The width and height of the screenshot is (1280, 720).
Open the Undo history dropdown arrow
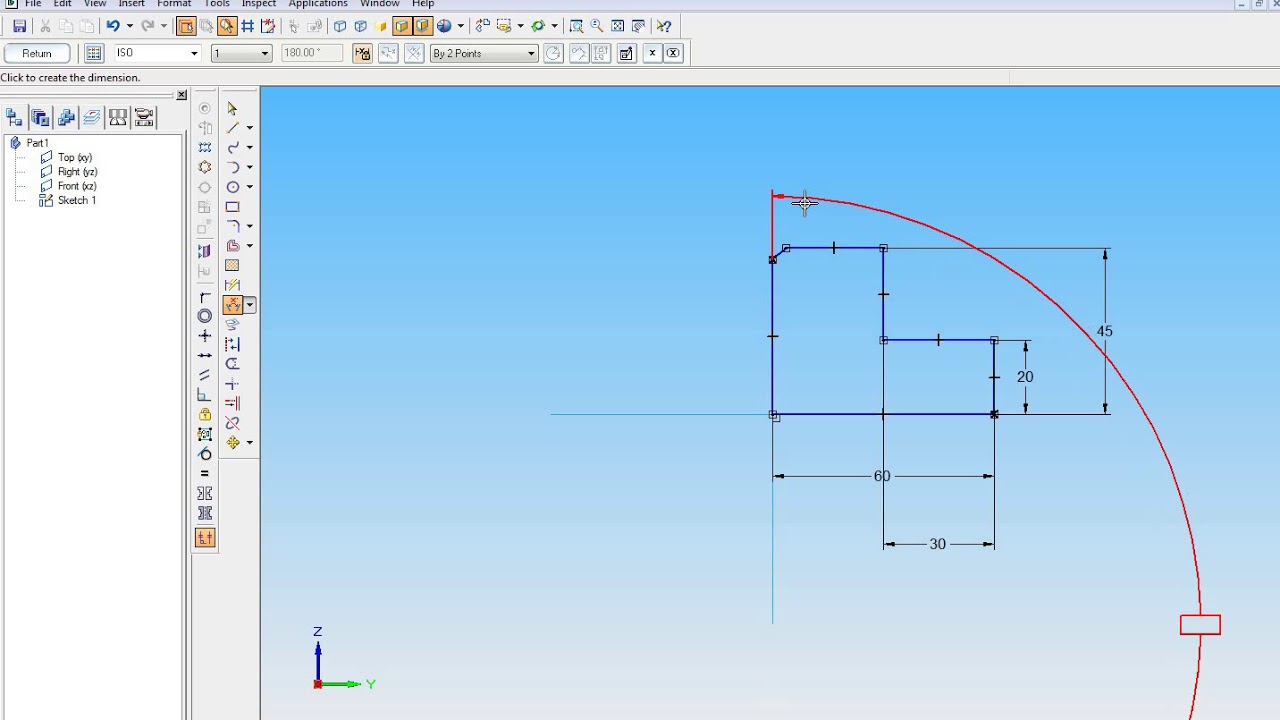pos(129,26)
